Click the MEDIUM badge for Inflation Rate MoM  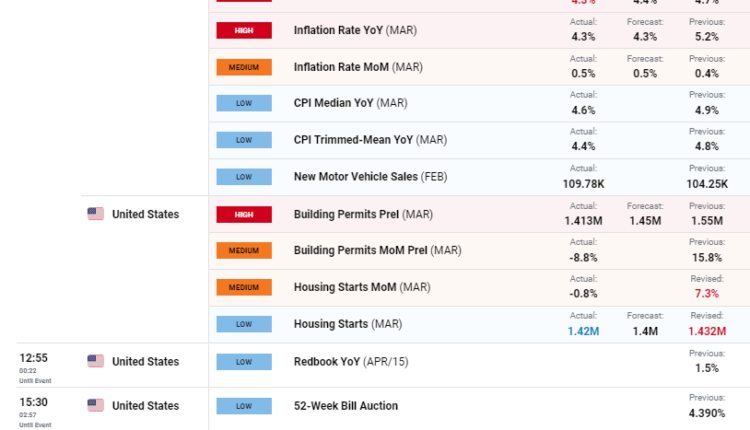point(244,67)
